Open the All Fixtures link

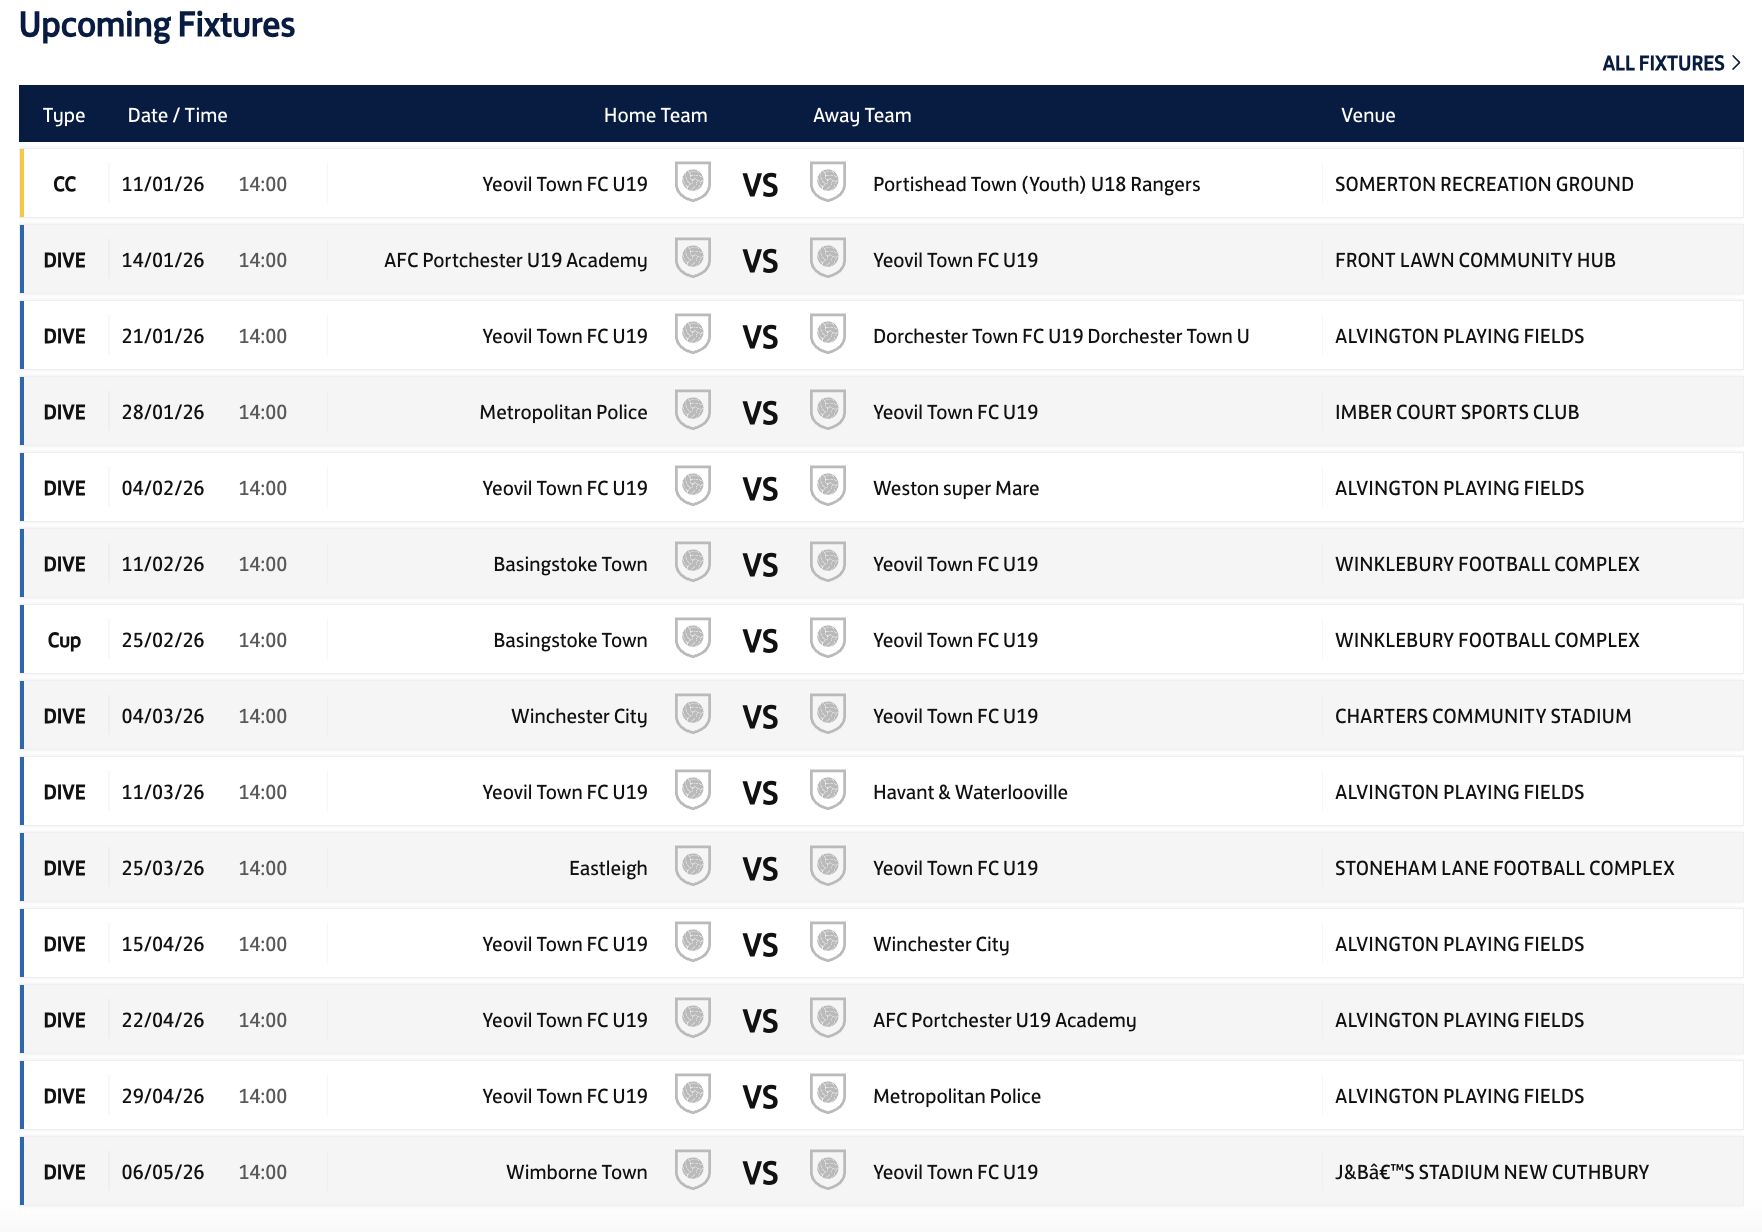[1662, 64]
